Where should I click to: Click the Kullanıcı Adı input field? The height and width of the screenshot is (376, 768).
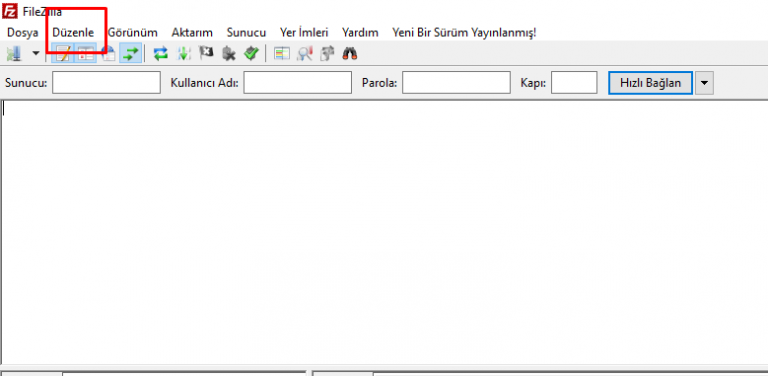point(297,83)
